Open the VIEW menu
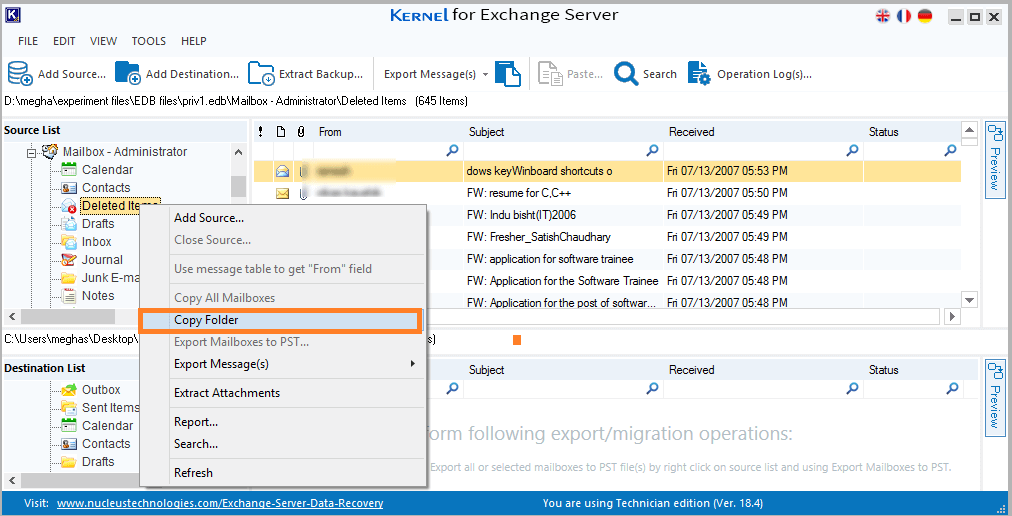1012x516 pixels. [103, 41]
